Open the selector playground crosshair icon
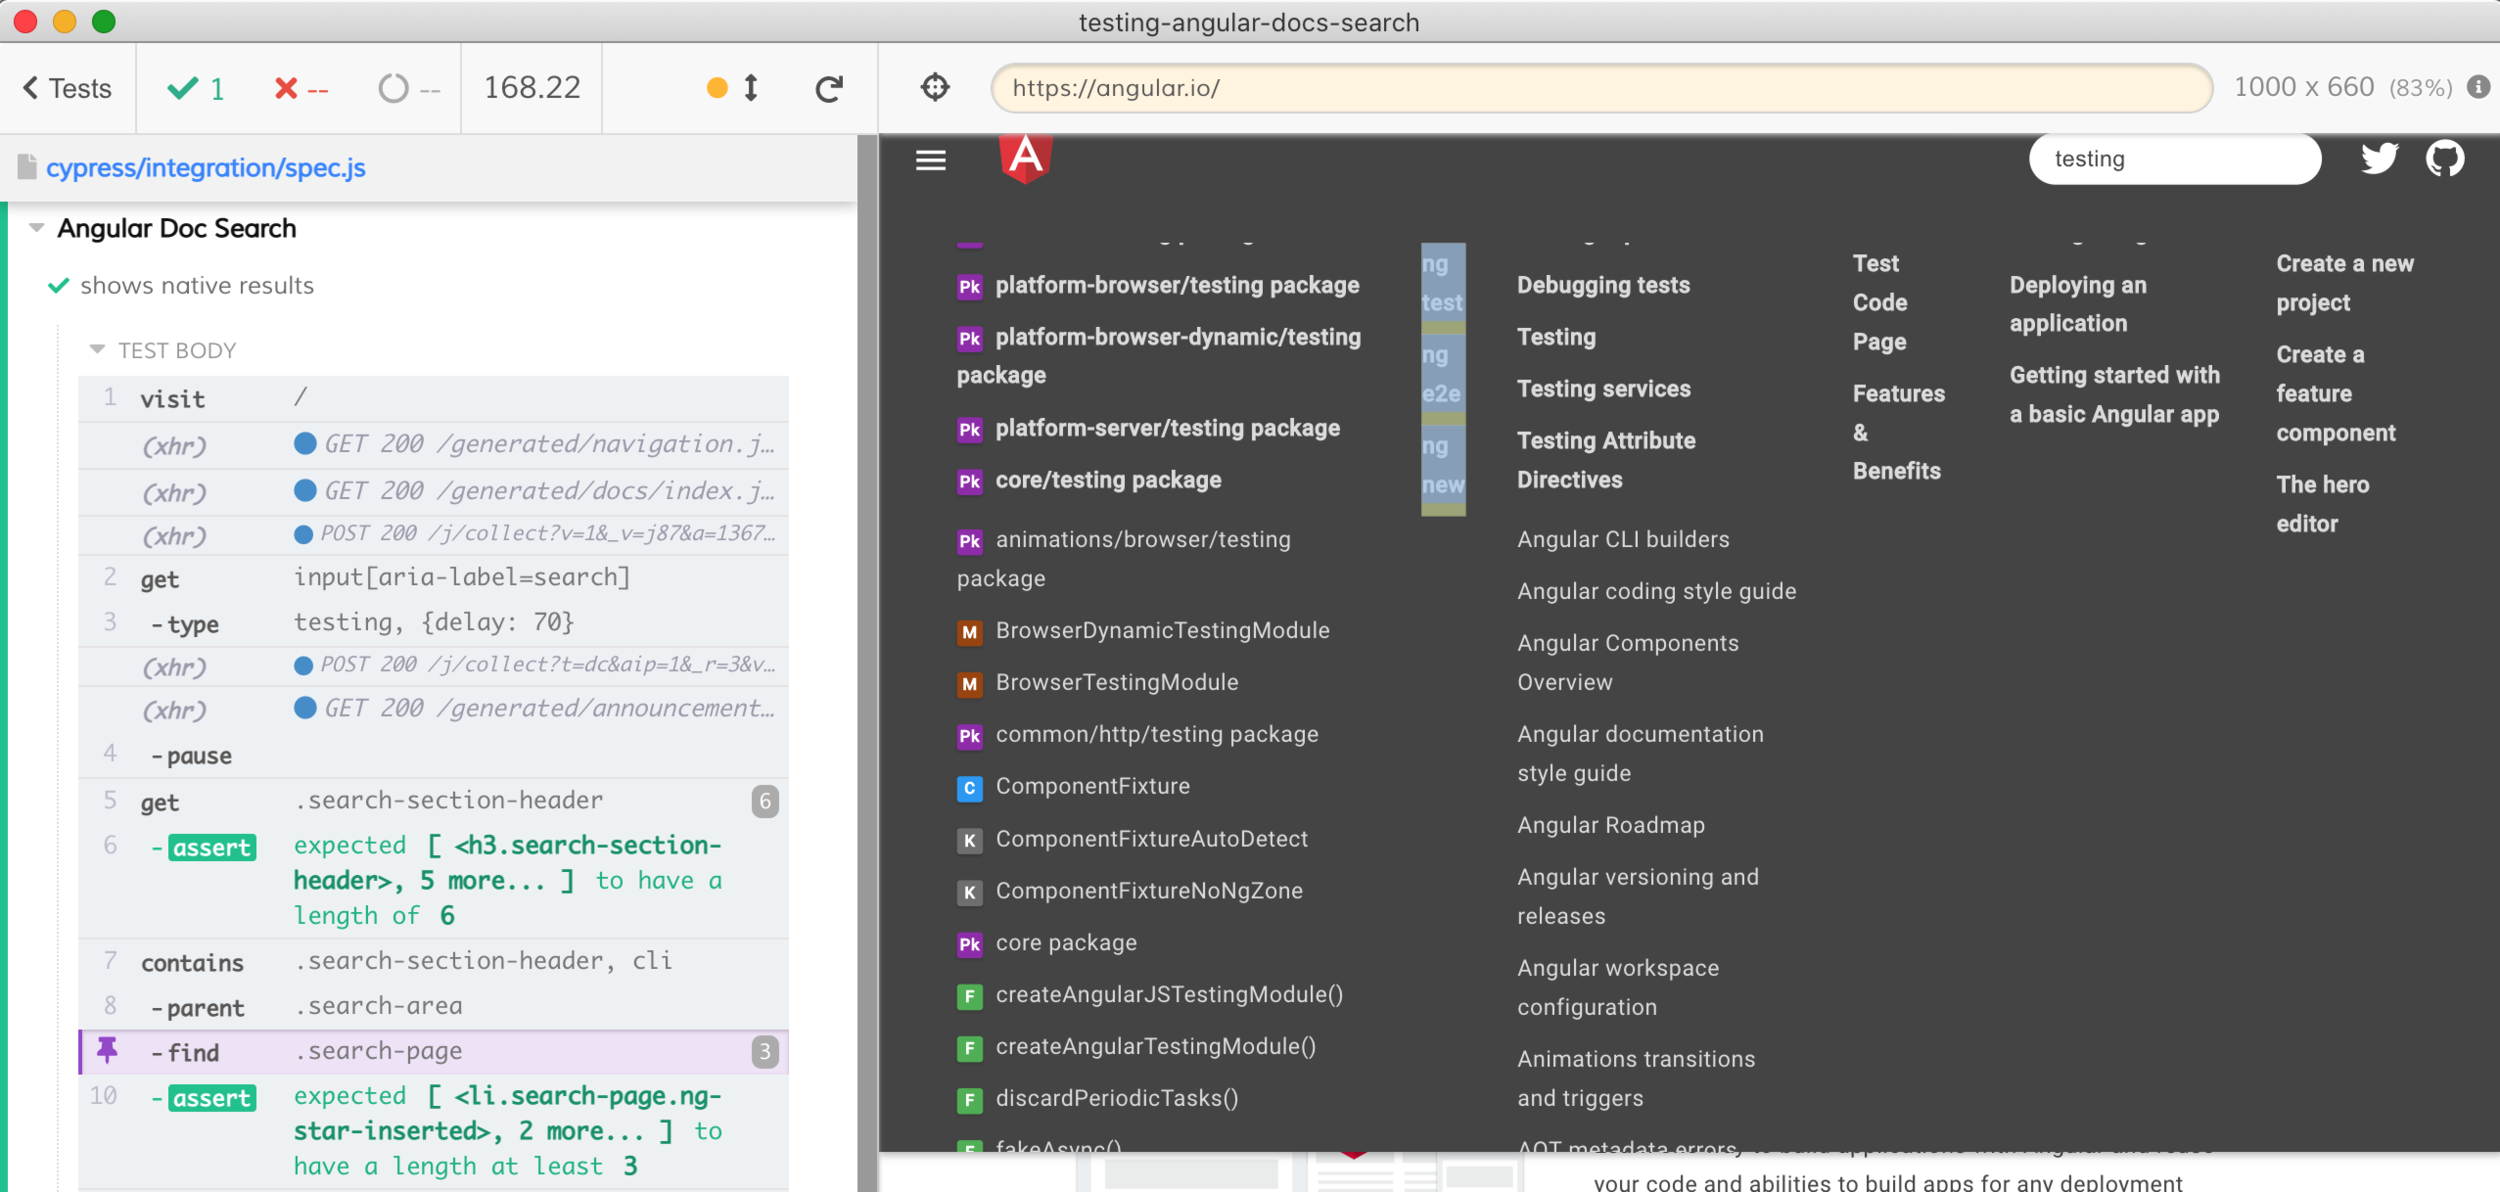 click(935, 88)
